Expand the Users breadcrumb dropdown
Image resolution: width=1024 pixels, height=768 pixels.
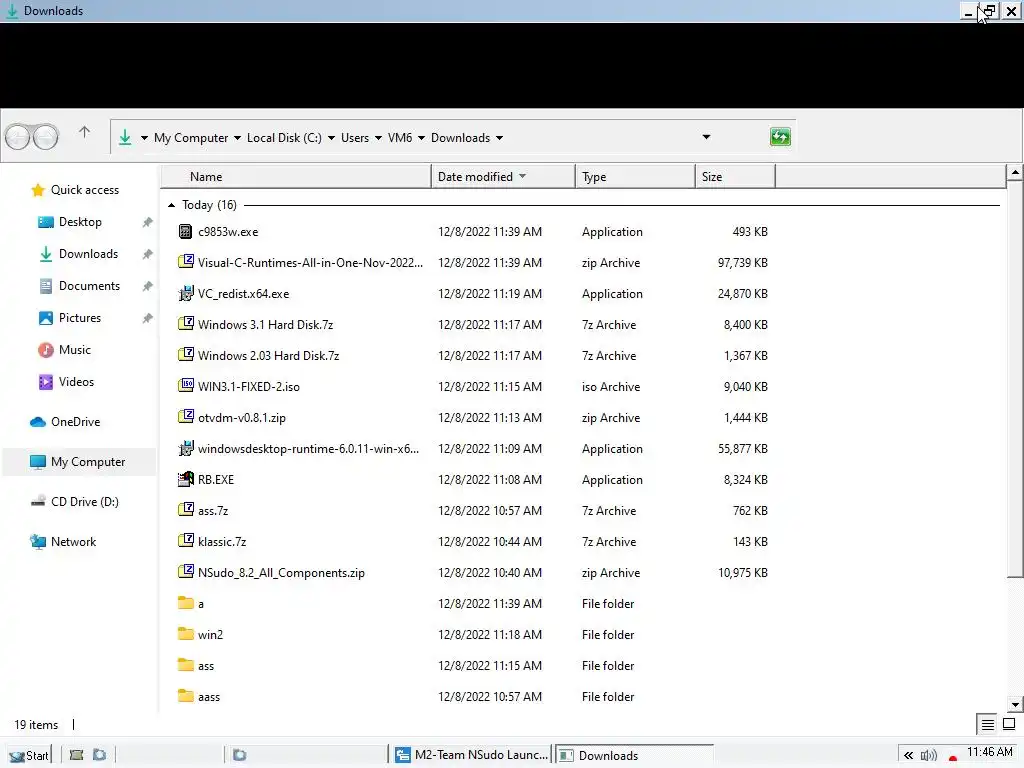point(378,138)
